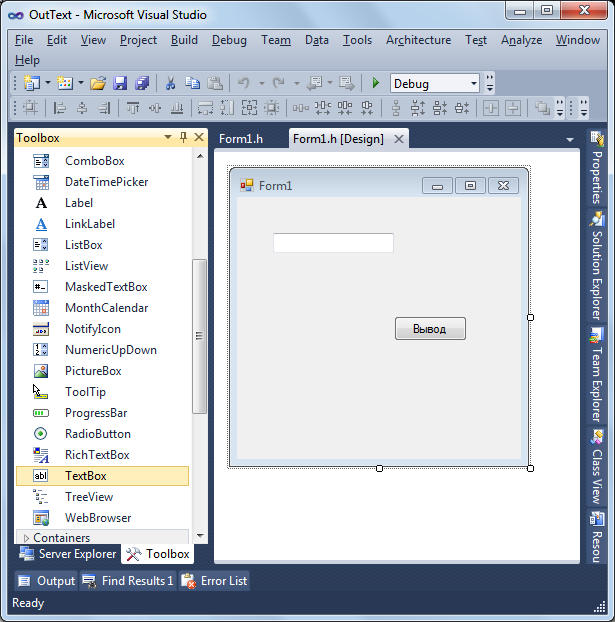The image size is (615, 622).
Task: Click the Toolbox vertical scrollbar thumb
Action: 199,336
